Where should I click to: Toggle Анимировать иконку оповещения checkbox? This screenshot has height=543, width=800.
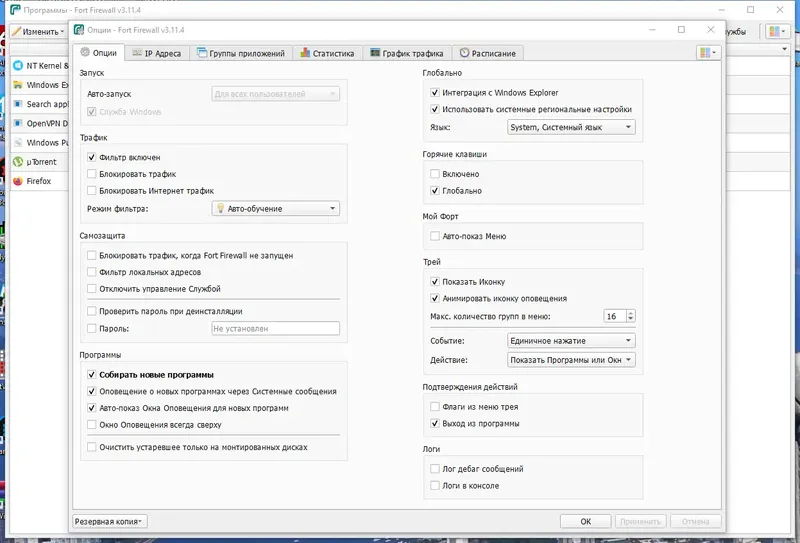[435, 299]
